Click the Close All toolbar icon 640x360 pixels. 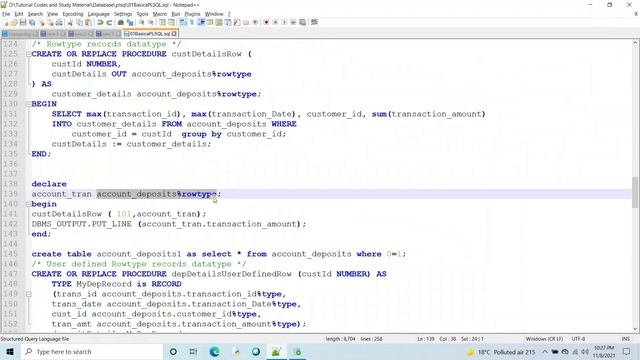(50, 22)
